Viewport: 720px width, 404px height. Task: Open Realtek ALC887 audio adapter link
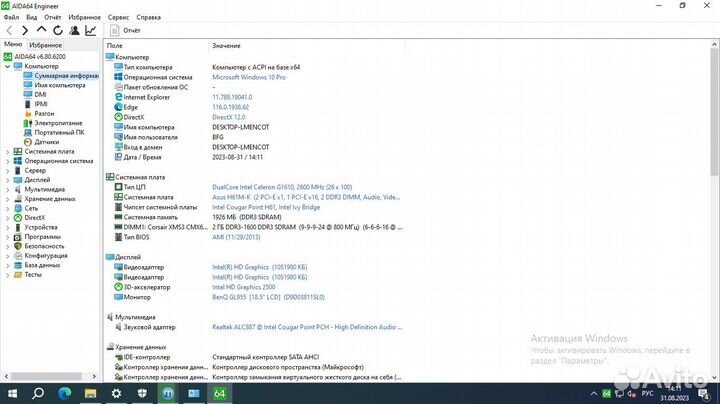(307, 327)
